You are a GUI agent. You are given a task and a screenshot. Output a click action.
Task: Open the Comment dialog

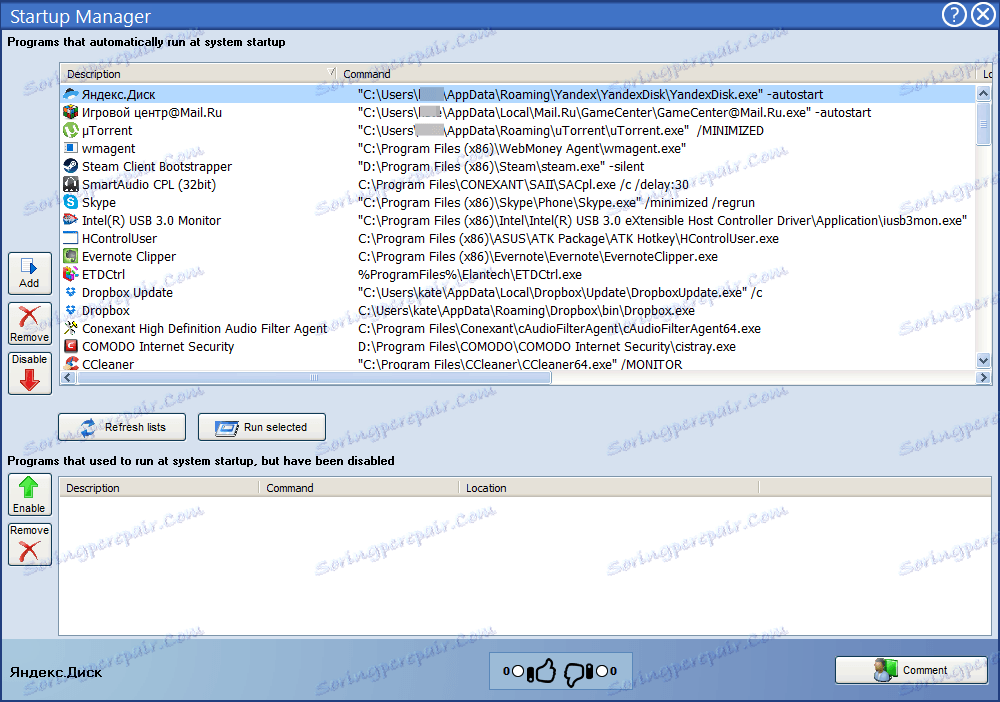[911, 670]
